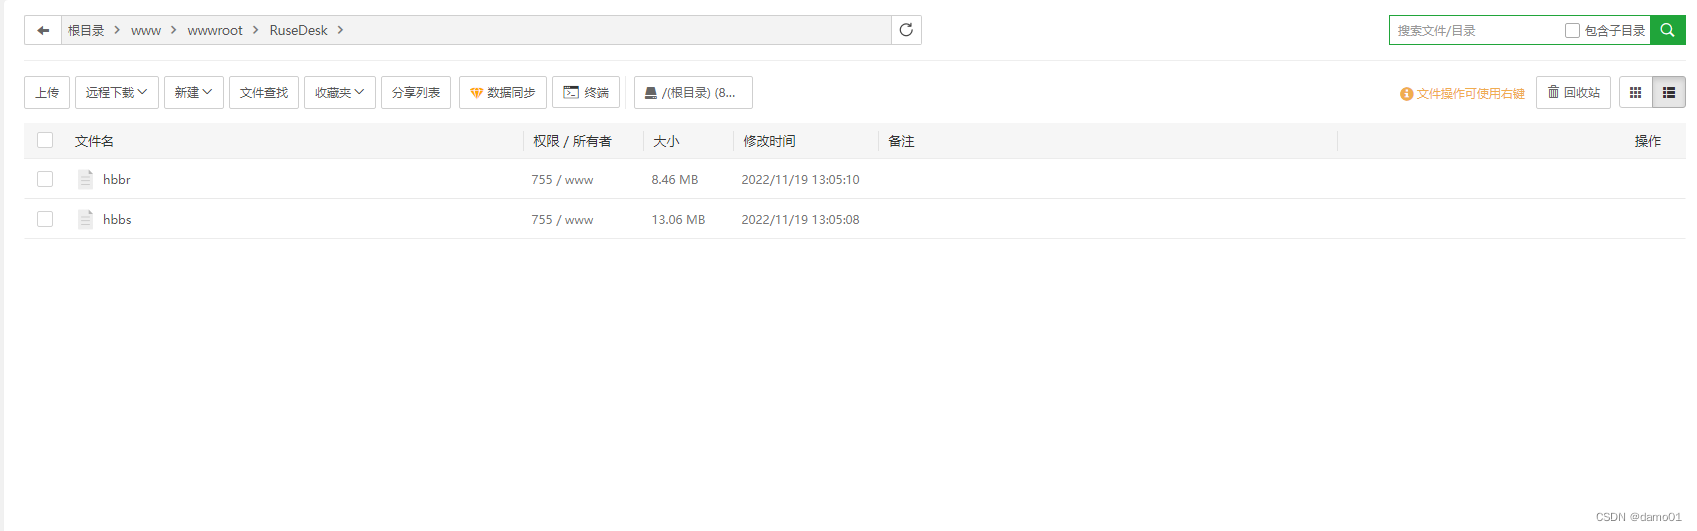Click the root disk /(根目录) button

click(x=693, y=92)
